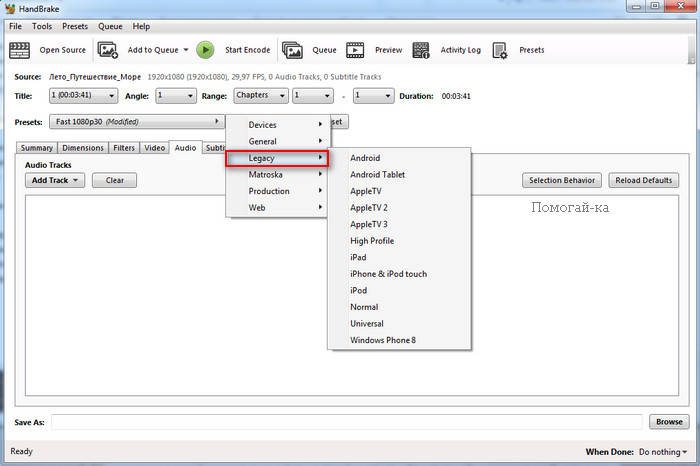Expand the Add Track split button
700x466 pixels.
coord(76,180)
